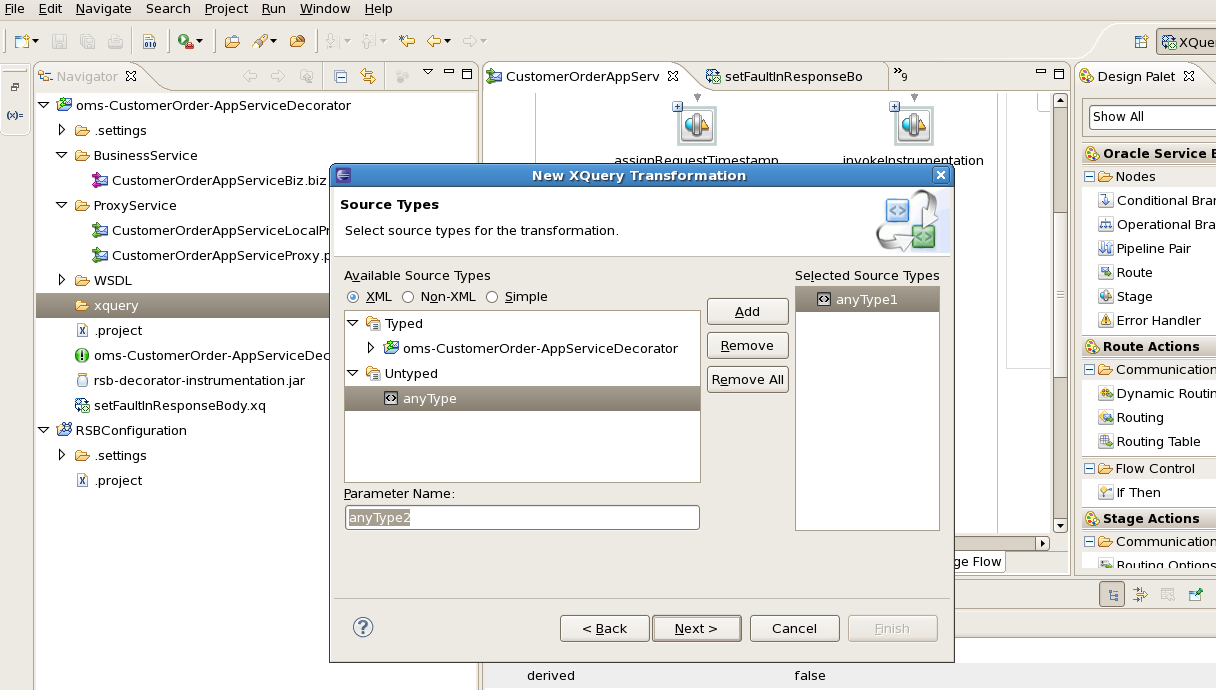Click the Open Perspective icon
The height and width of the screenshot is (690, 1216).
point(1141,42)
